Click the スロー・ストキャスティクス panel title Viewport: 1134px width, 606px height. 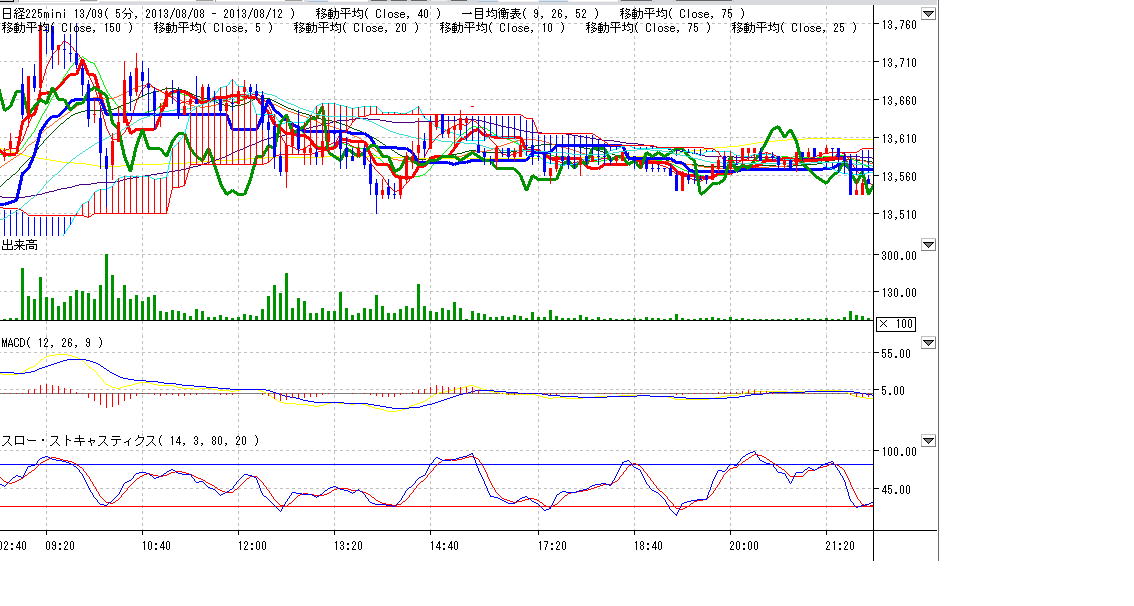pos(130,440)
